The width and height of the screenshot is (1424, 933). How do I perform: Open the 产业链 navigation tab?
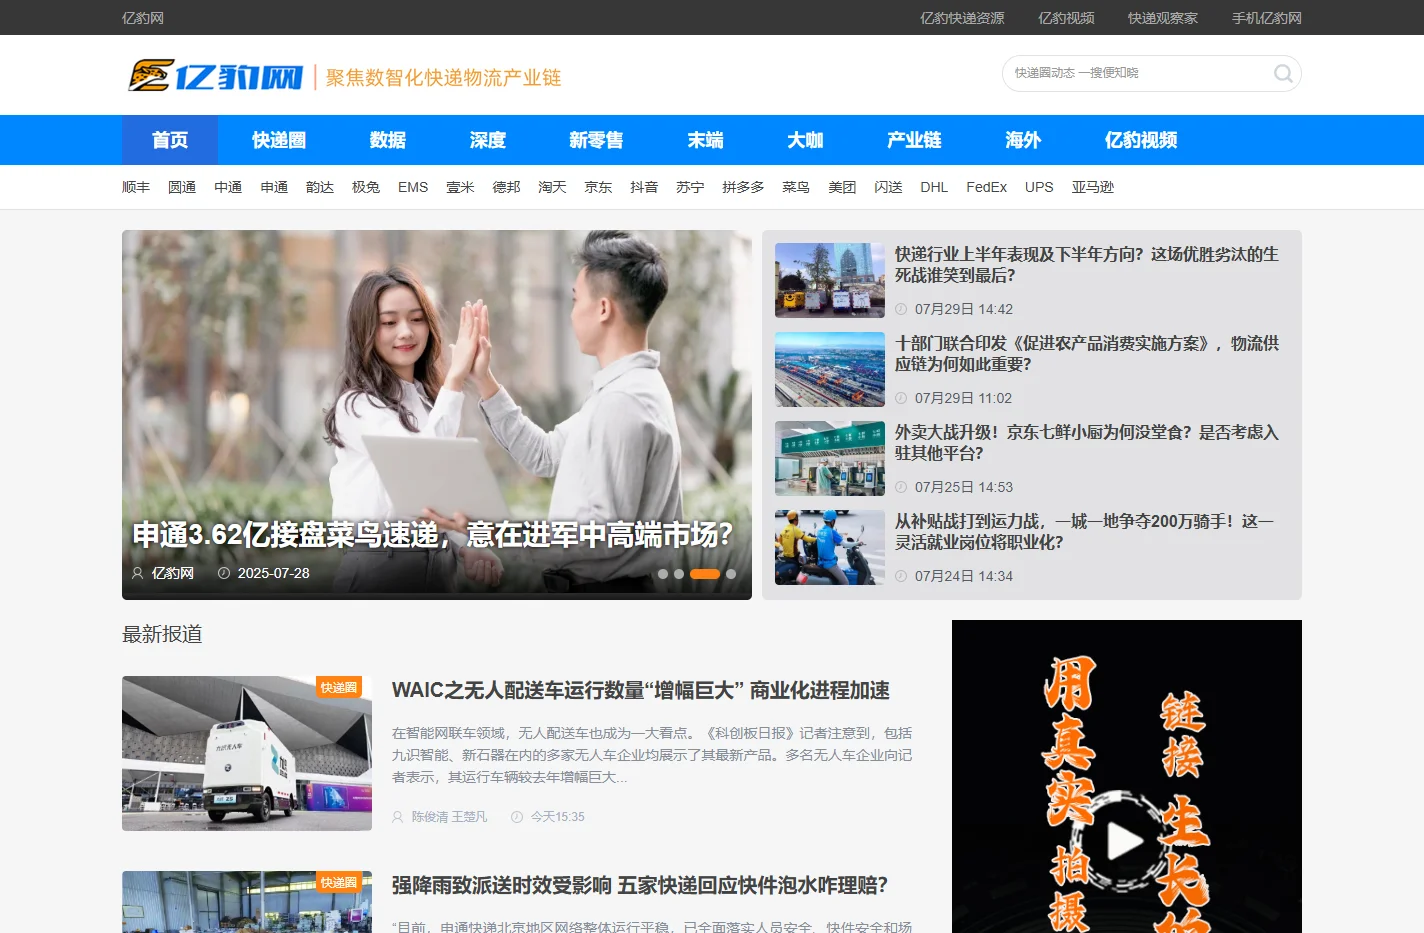click(x=914, y=140)
